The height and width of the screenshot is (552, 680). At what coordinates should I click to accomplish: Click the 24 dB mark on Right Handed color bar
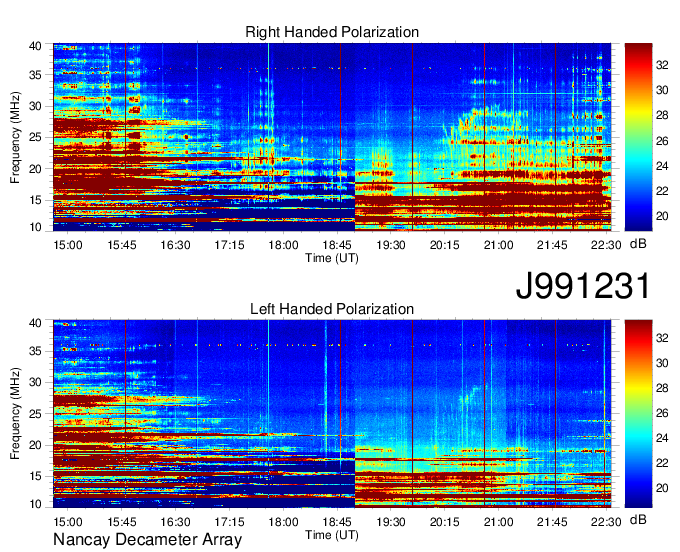click(662, 166)
